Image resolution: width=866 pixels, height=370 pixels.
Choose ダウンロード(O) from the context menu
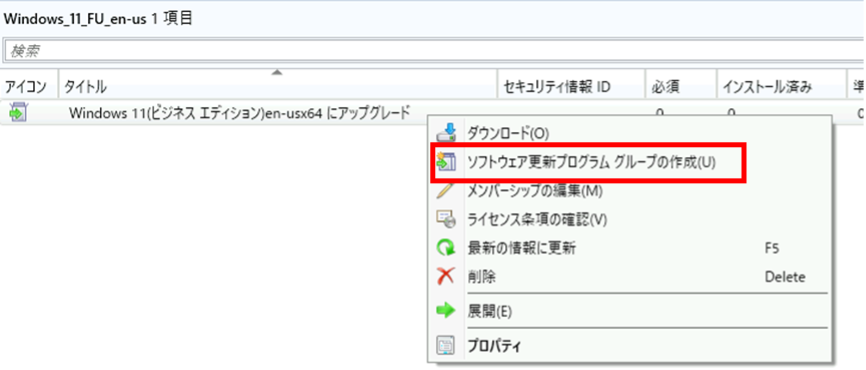pyautogui.click(x=630, y=133)
